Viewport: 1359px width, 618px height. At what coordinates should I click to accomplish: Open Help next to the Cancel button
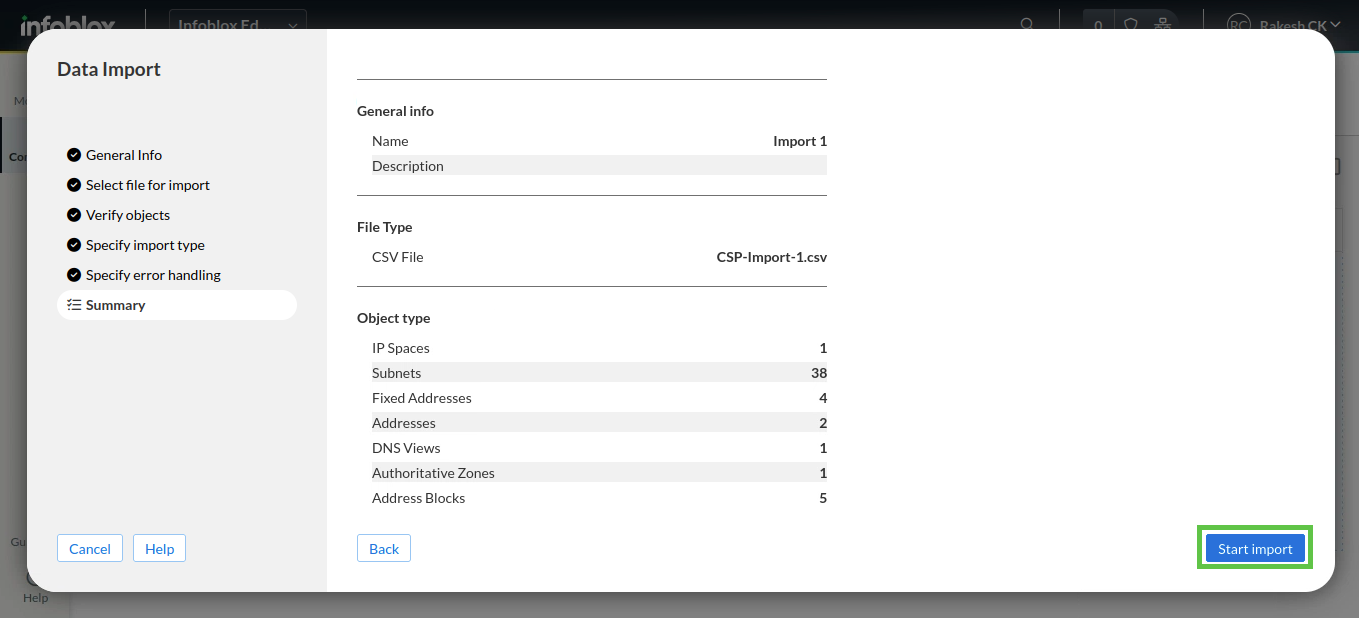click(x=159, y=548)
